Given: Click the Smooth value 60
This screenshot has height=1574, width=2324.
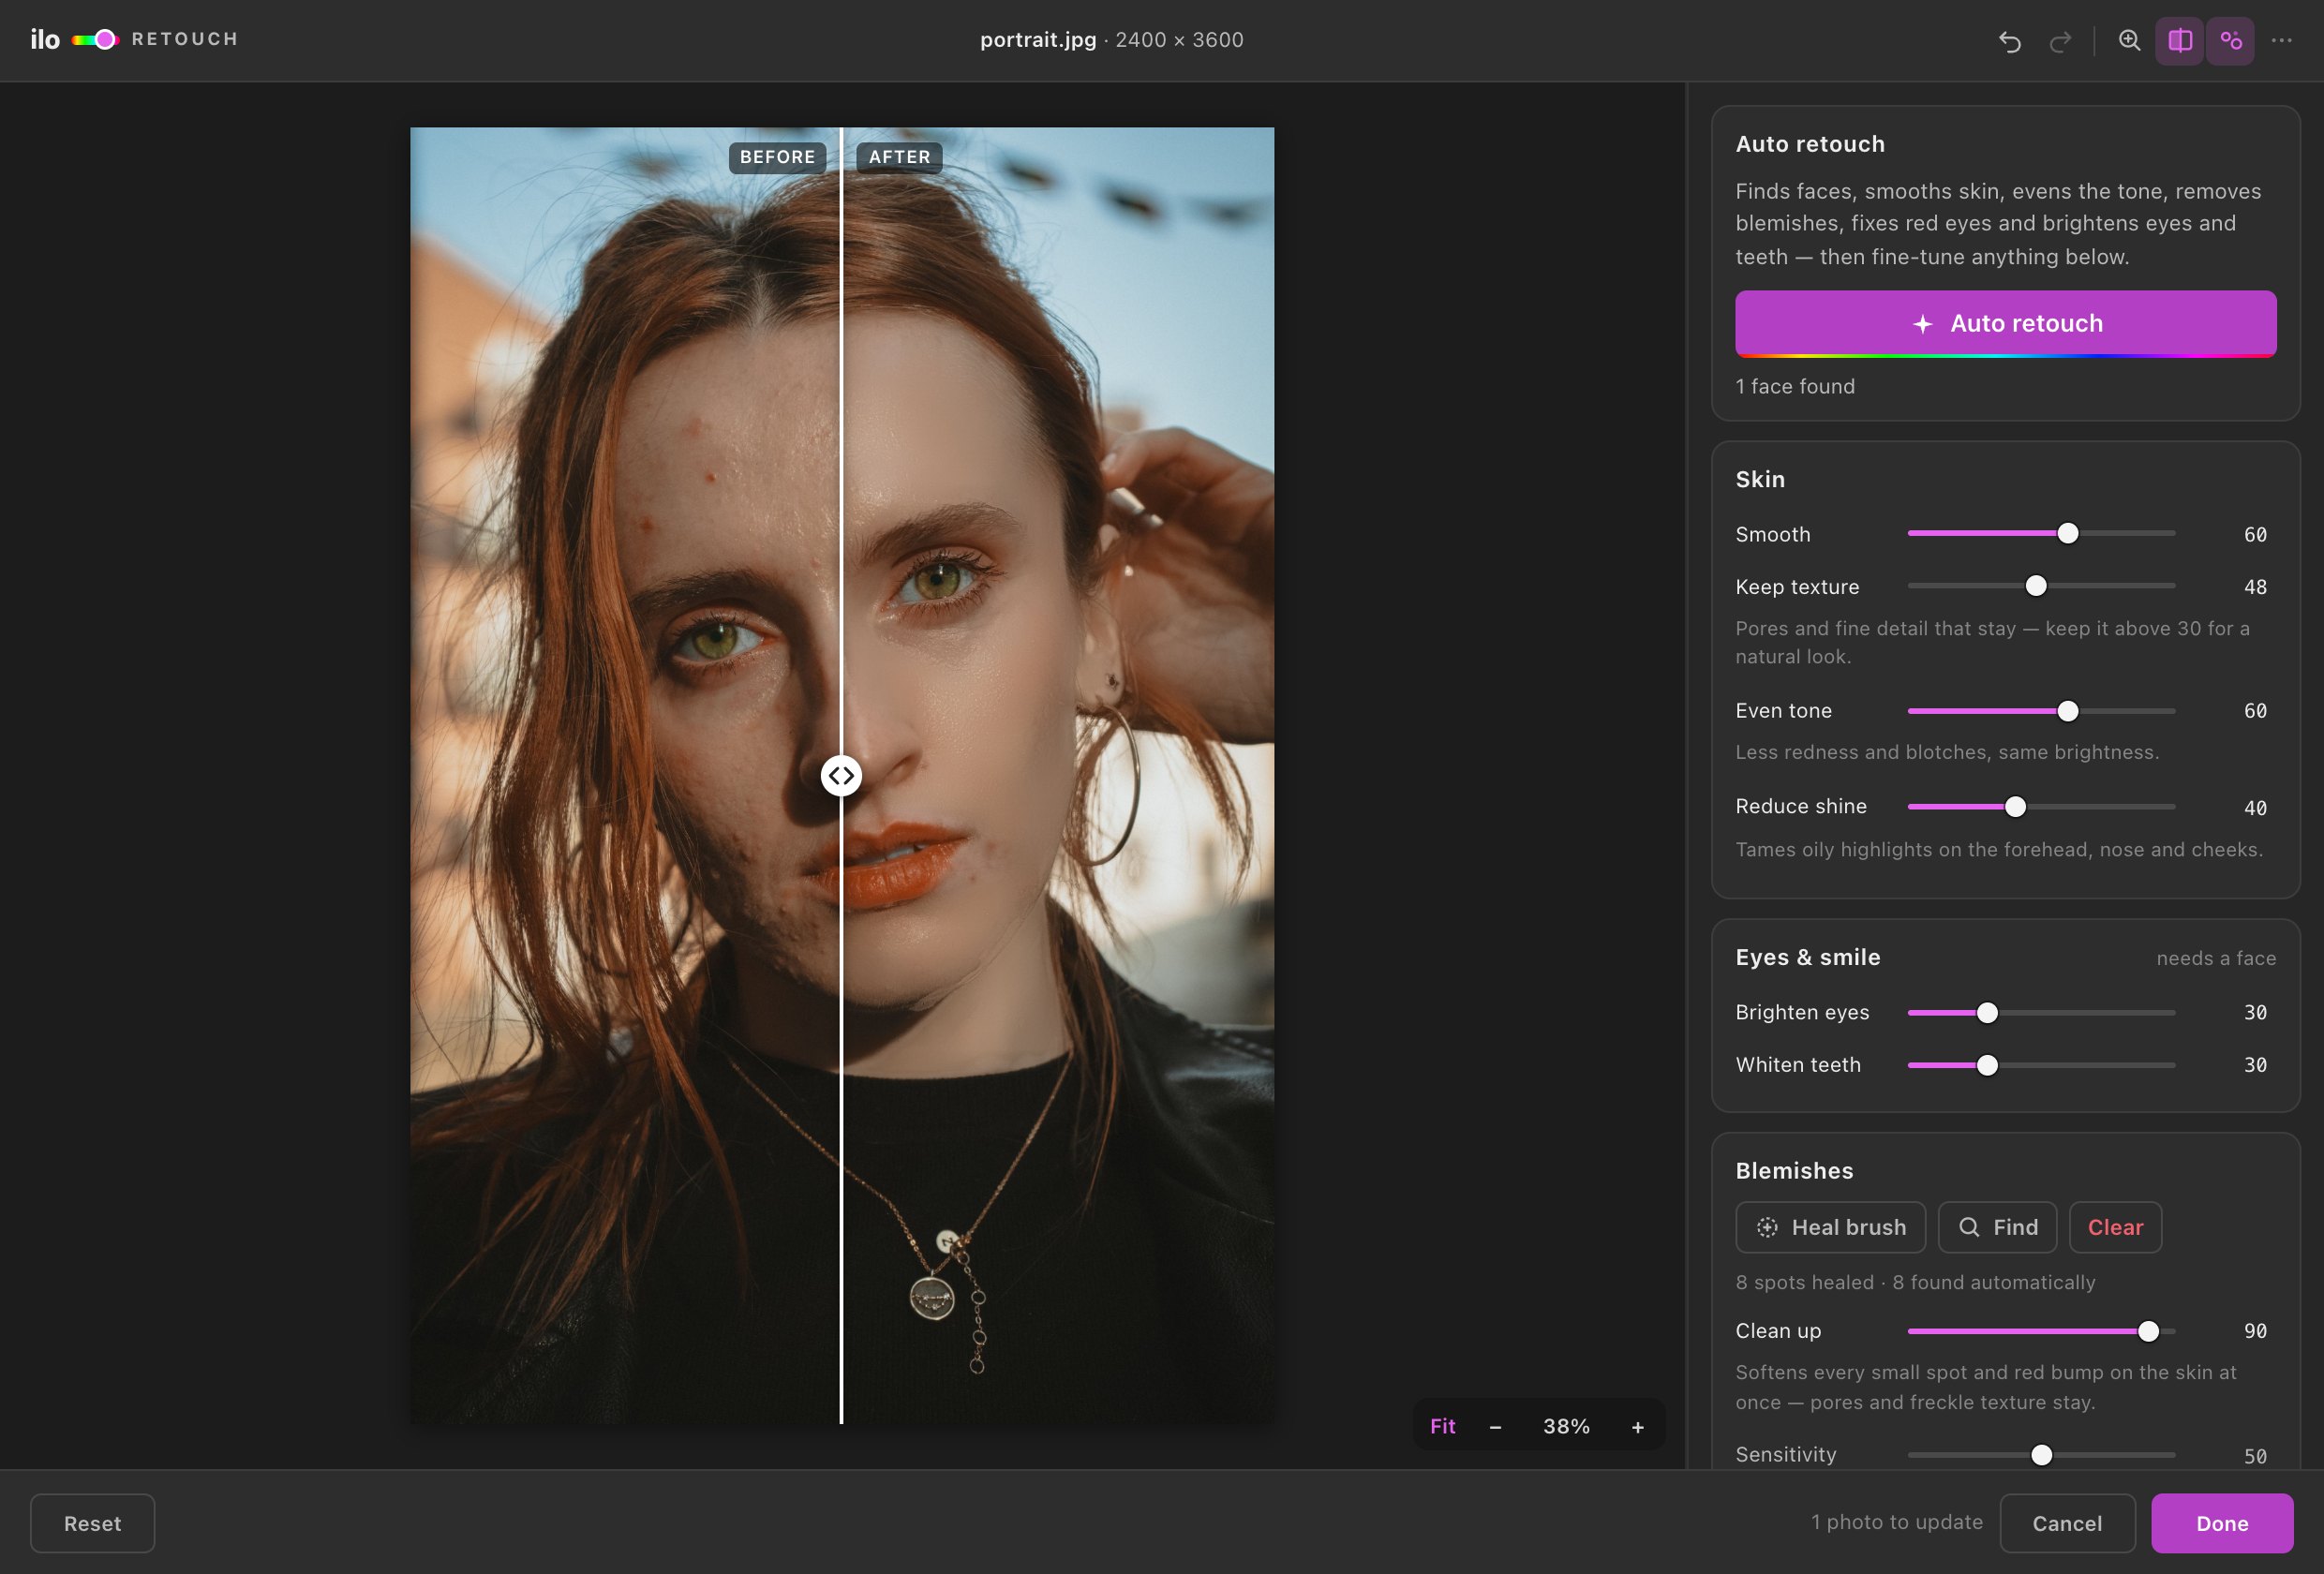Looking at the screenshot, I should [x=2255, y=535].
